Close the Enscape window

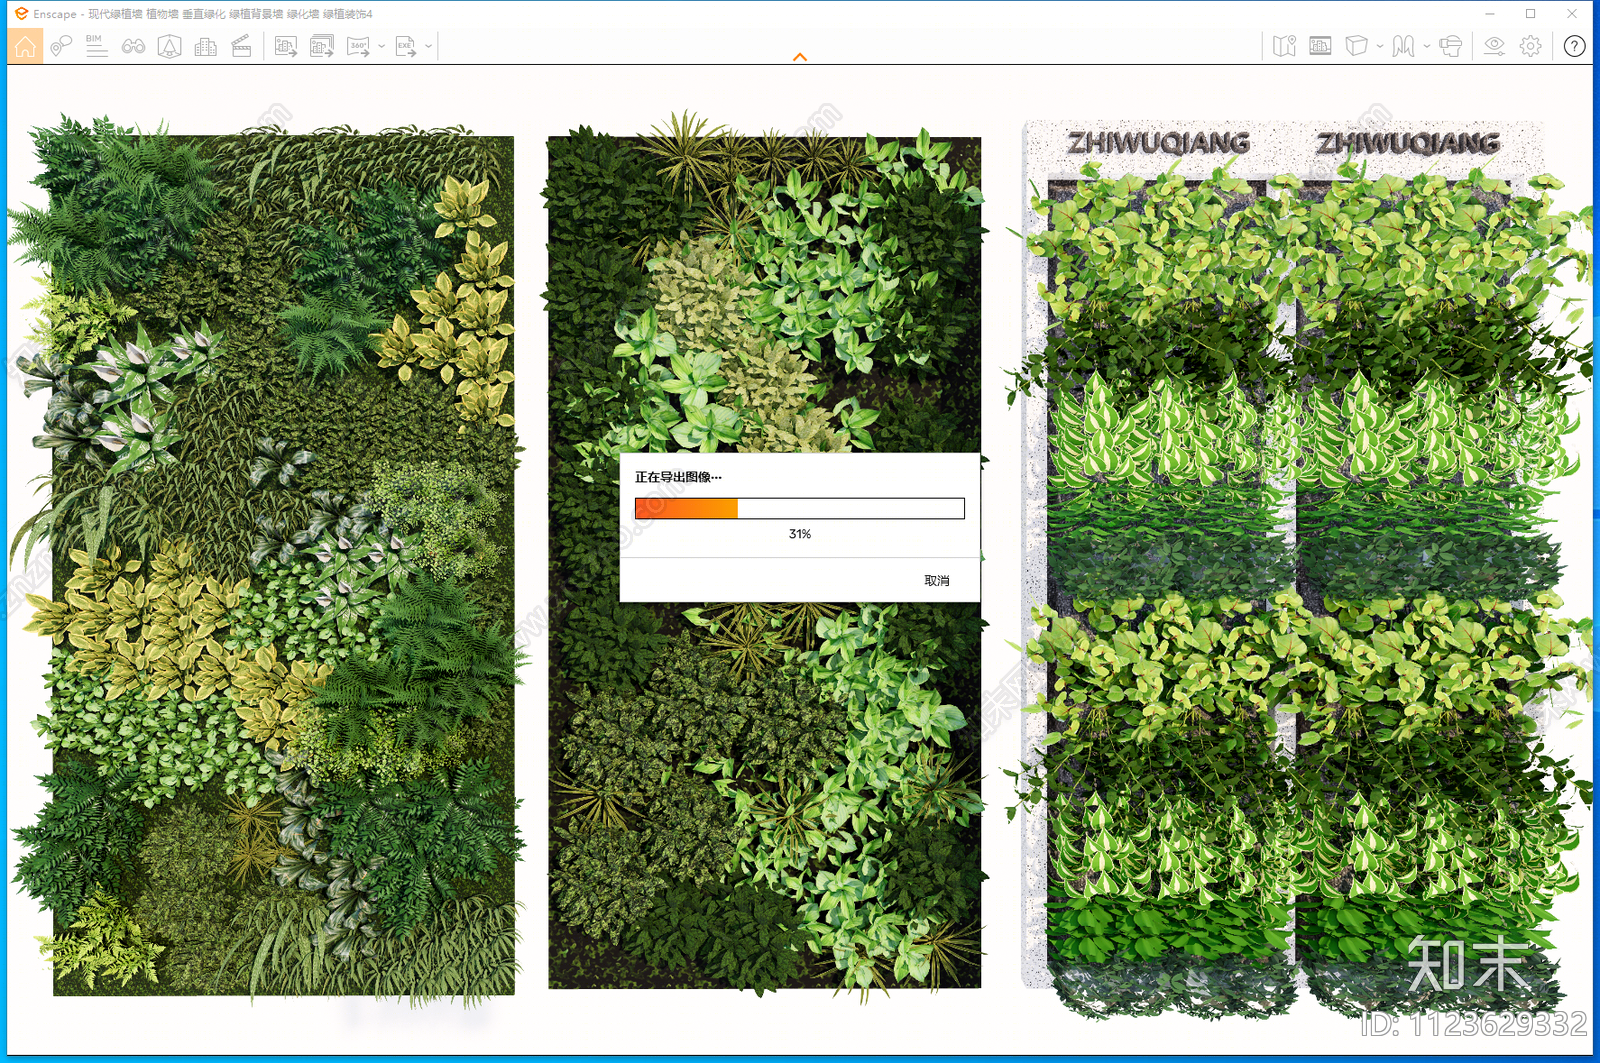pos(1572,14)
